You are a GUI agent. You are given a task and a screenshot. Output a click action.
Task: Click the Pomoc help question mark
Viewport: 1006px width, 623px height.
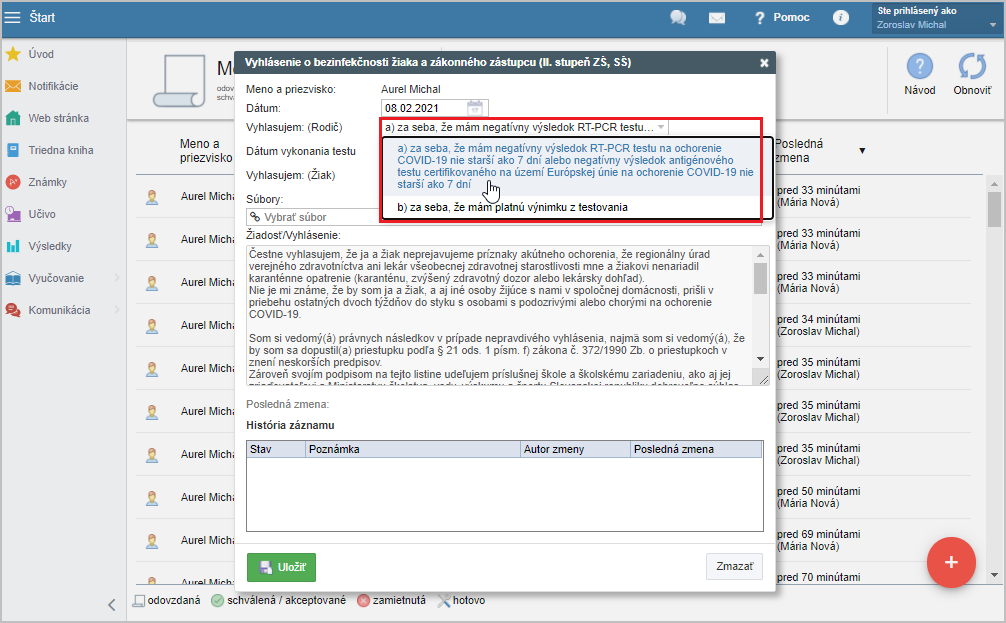click(x=760, y=18)
